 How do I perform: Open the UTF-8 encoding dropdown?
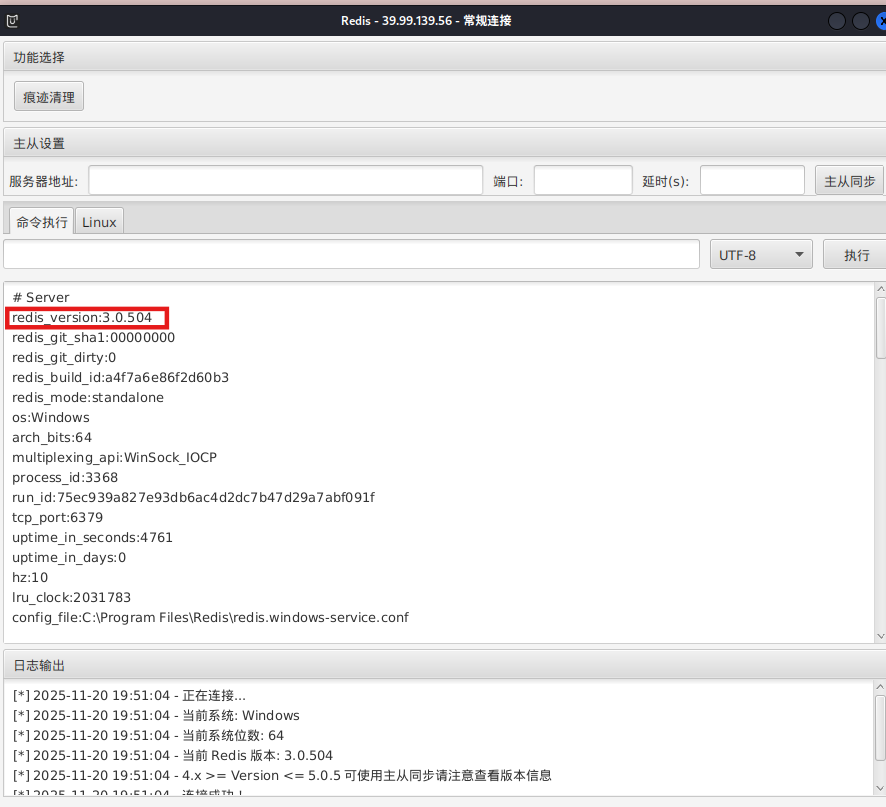[761, 255]
